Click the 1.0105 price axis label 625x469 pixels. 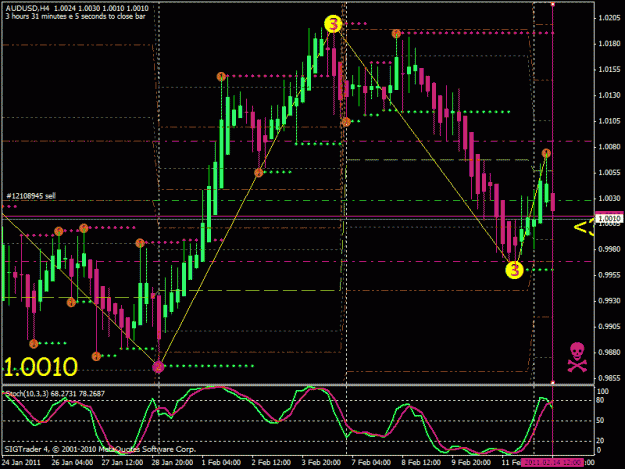pos(609,121)
